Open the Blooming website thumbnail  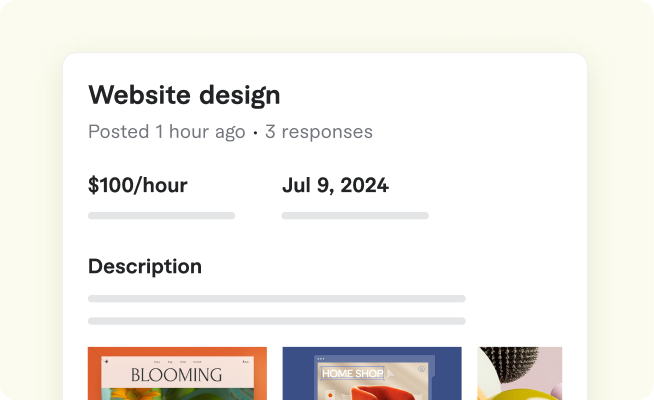pyautogui.click(x=177, y=373)
